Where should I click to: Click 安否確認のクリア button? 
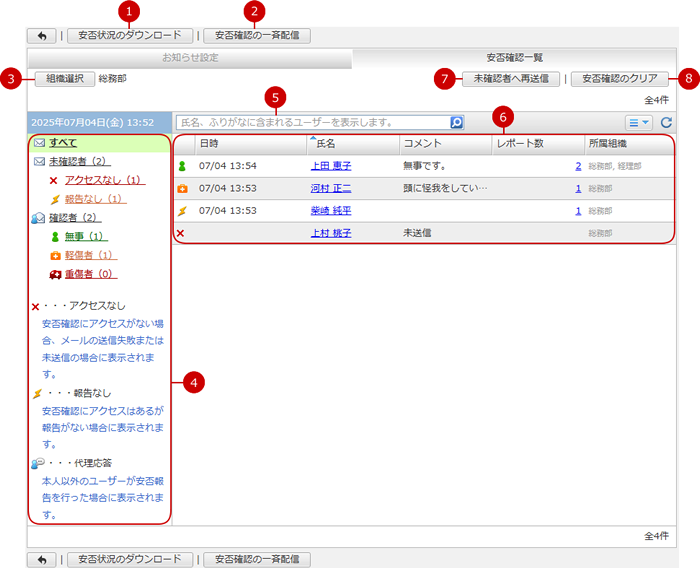620,79
